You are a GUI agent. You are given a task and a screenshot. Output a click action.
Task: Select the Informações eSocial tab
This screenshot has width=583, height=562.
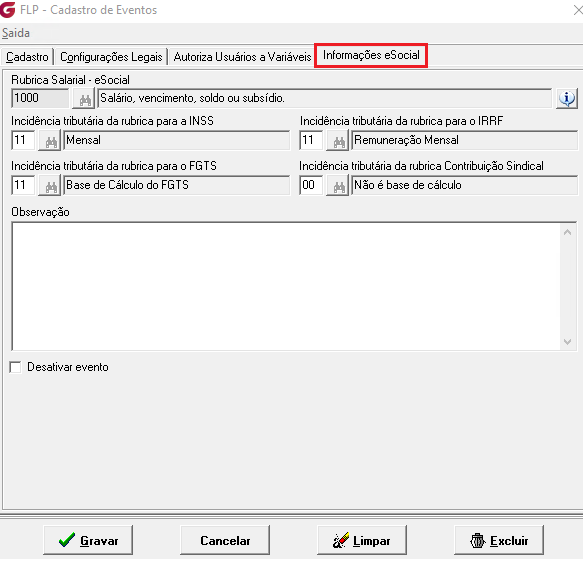tap(371, 55)
